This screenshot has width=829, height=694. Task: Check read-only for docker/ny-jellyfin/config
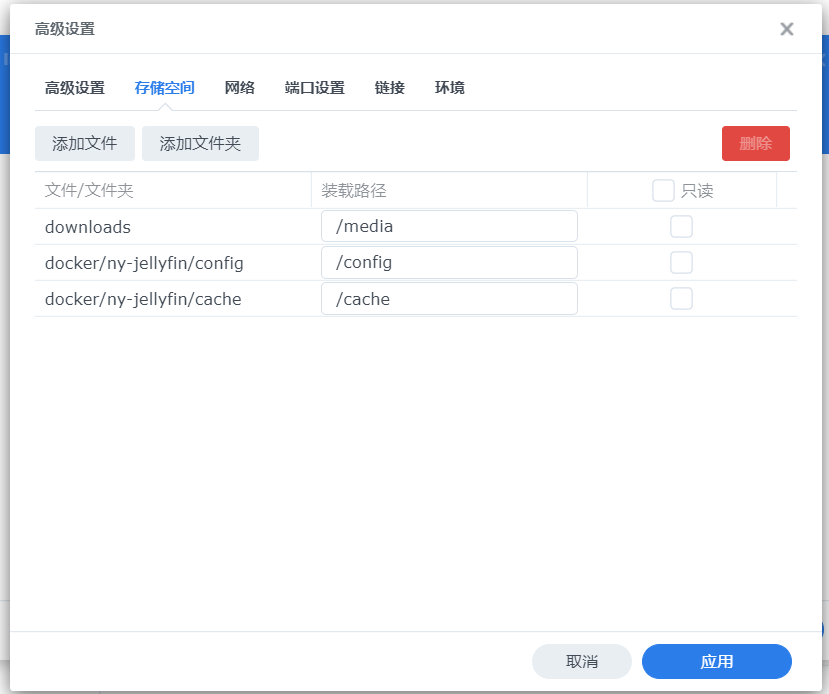(681, 263)
